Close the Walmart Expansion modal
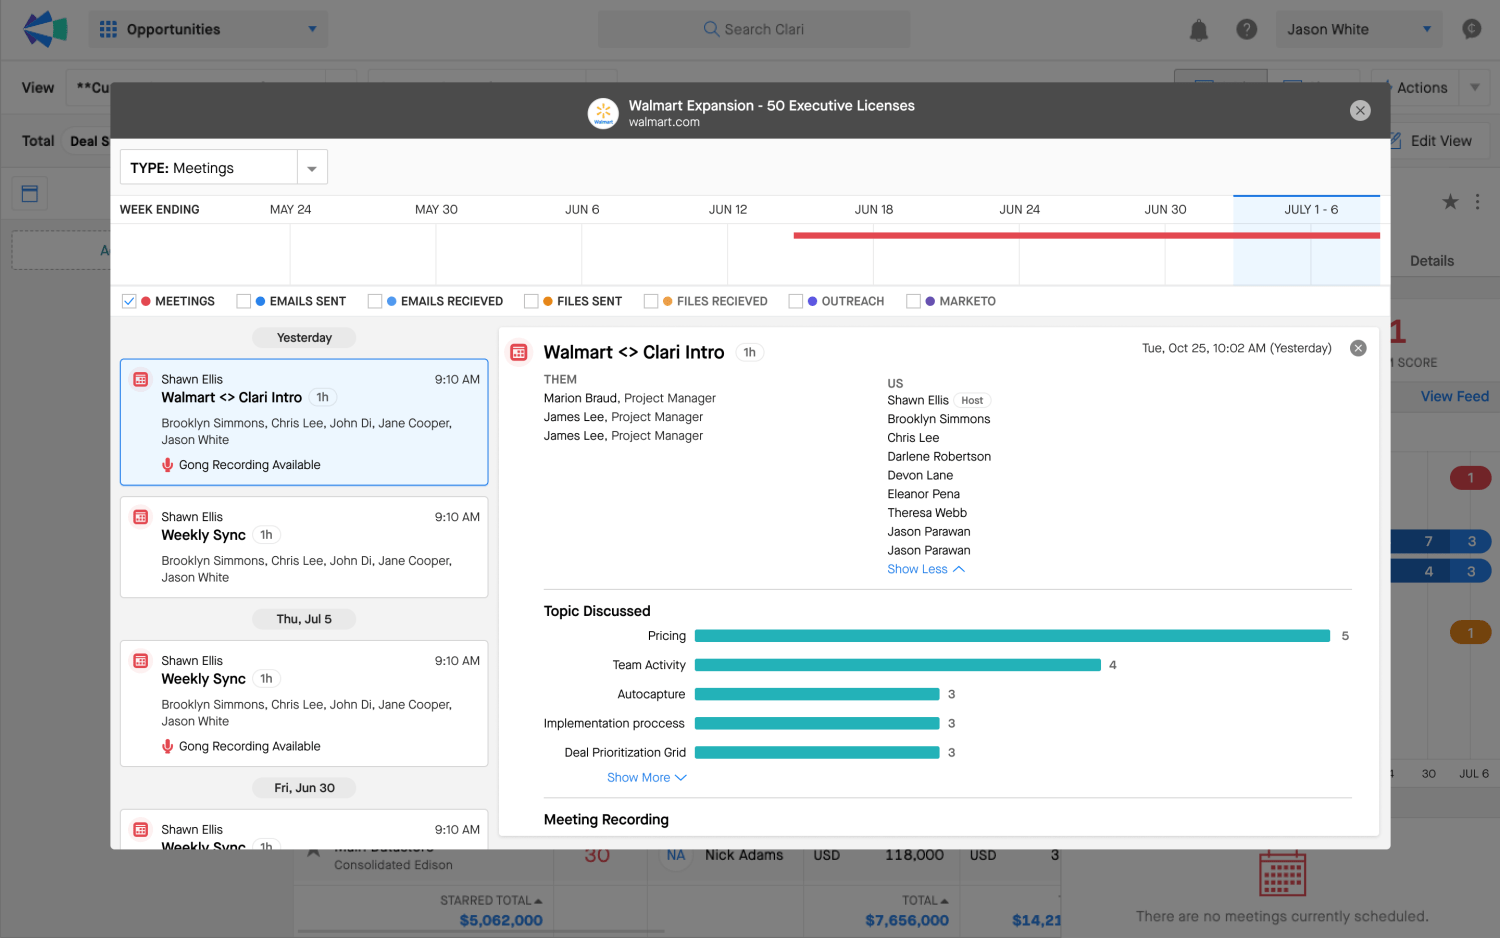 click(x=1359, y=111)
